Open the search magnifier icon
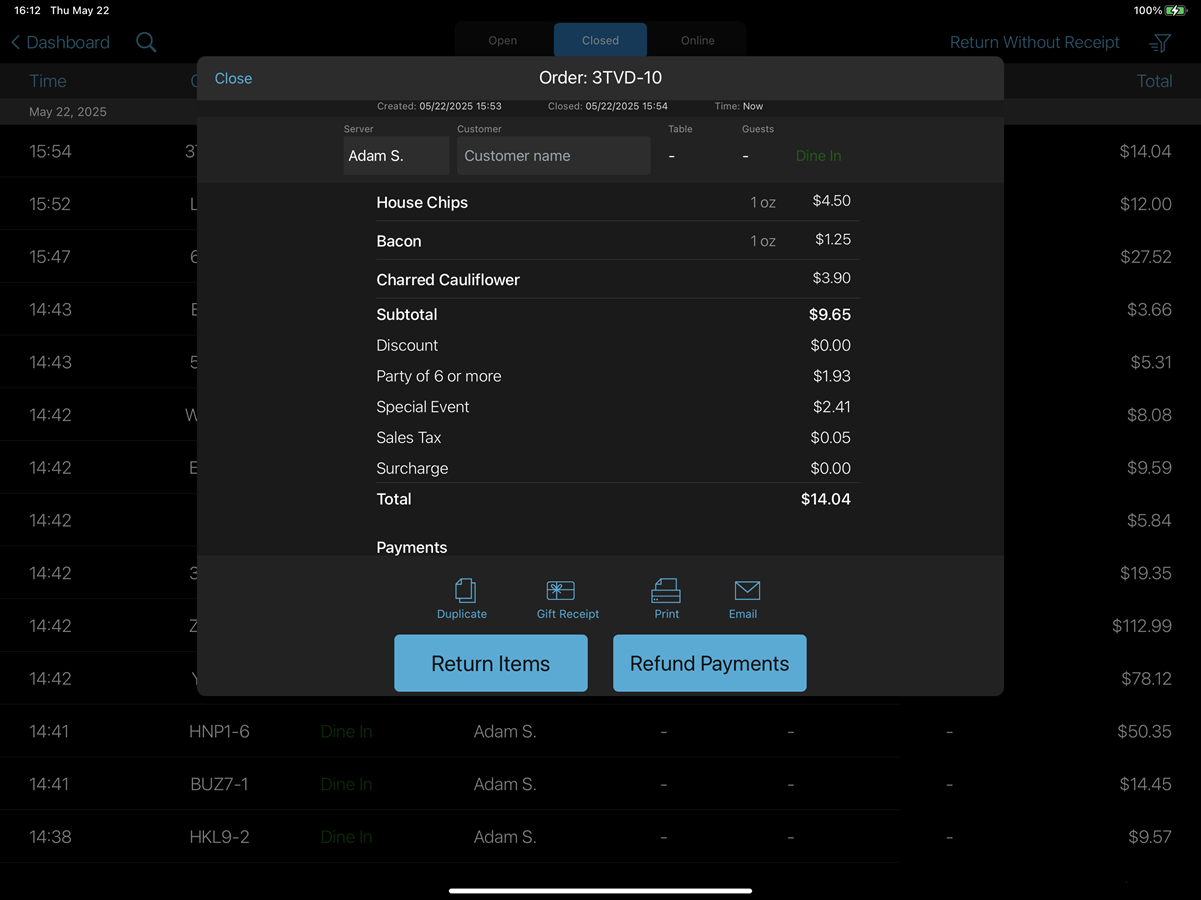Screen dimensions: 1201x900 (146, 42)
